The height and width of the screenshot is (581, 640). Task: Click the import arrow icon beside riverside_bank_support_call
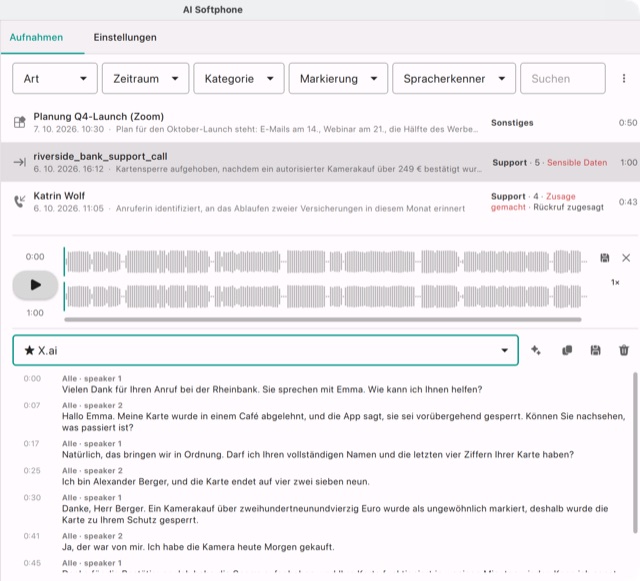pyautogui.click(x=19, y=162)
